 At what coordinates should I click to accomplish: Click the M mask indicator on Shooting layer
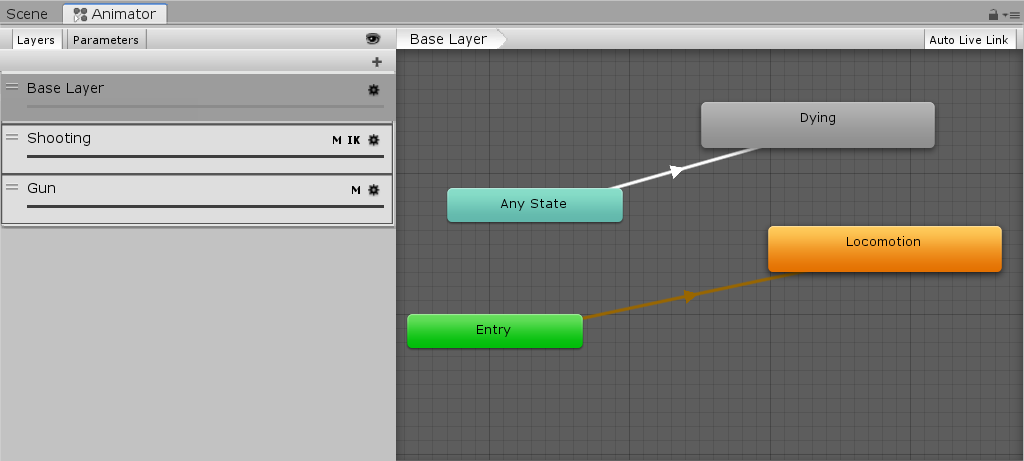[337, 140]
